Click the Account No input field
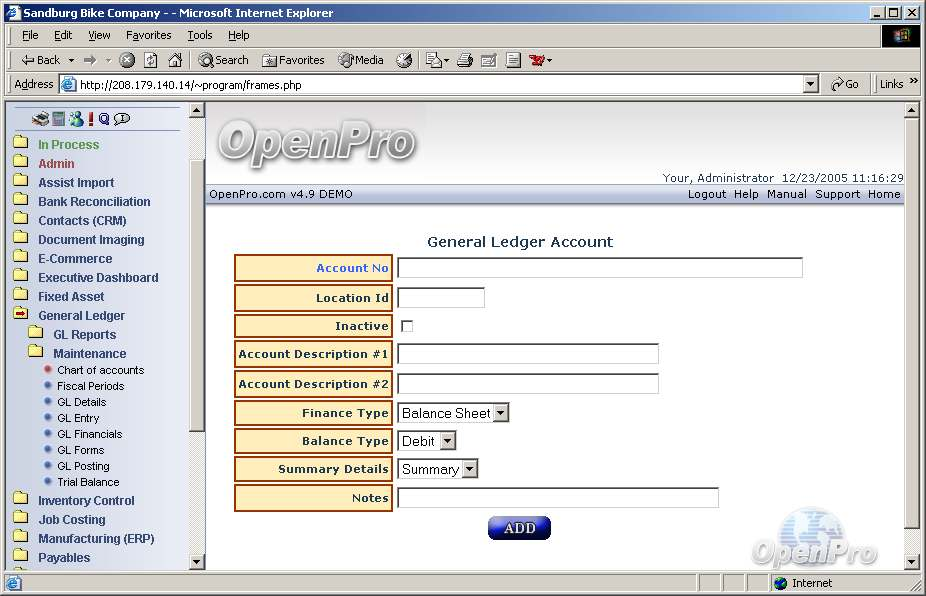 599,268
